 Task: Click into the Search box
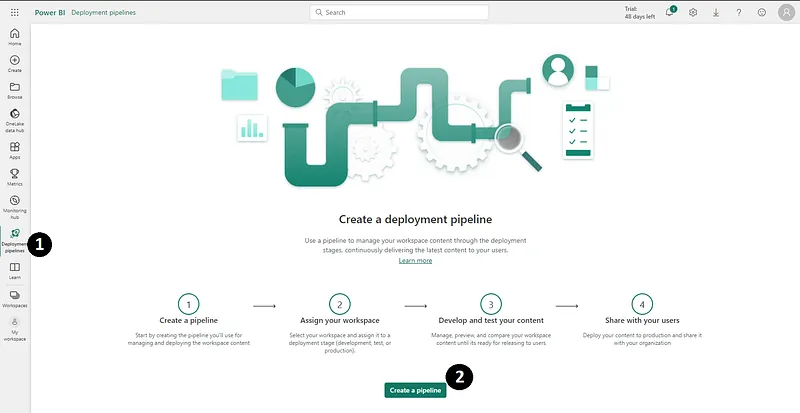[399, 12]
